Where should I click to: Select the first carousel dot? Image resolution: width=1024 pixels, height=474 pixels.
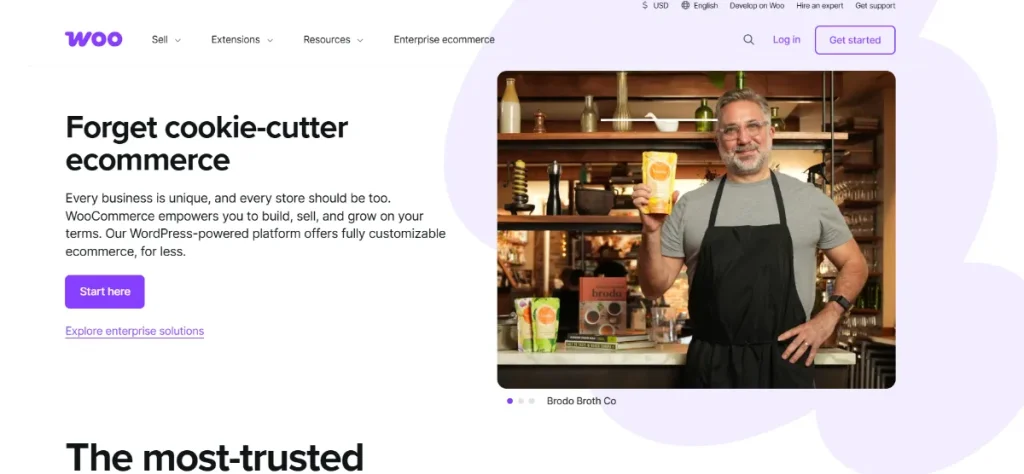[x=510, y=401]
